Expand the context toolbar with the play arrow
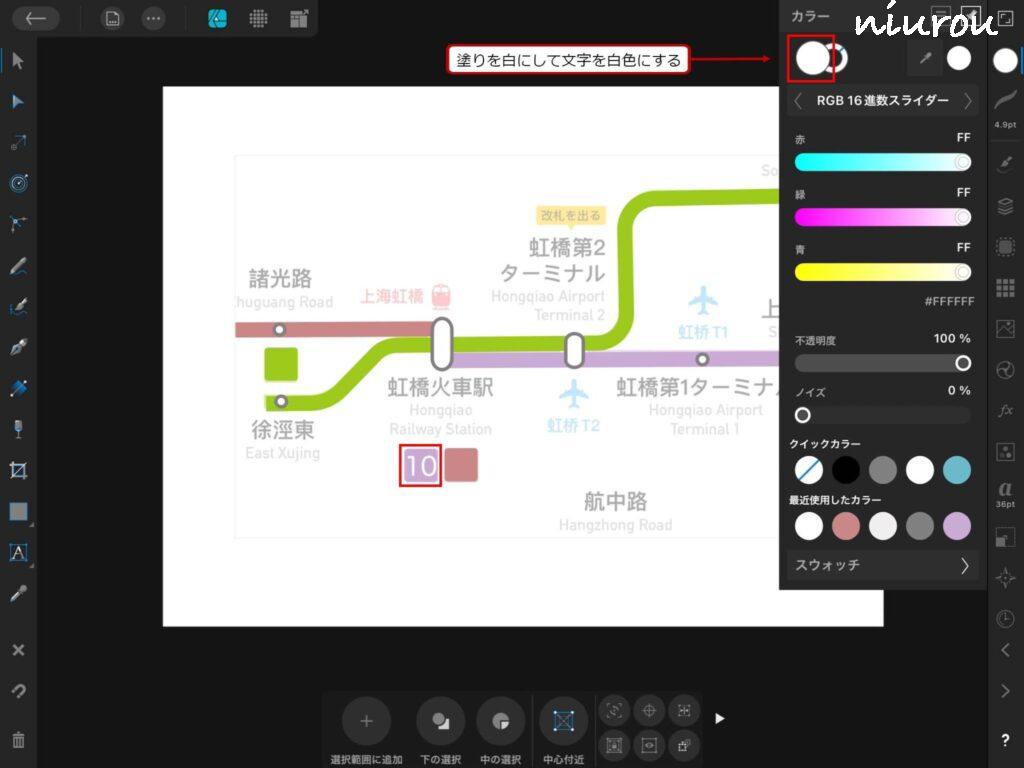 click(x=719, y=718)
